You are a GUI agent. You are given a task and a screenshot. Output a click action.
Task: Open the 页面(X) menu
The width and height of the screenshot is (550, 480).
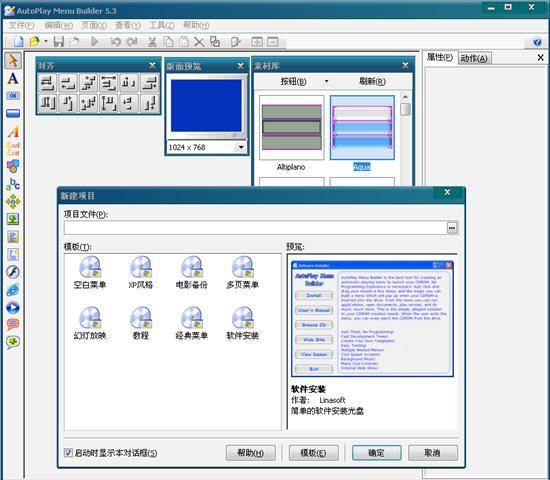(x=94, y=25)
